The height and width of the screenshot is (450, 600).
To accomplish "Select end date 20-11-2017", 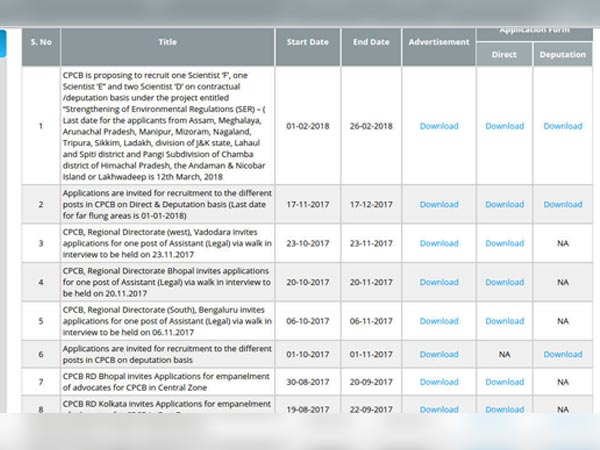I will click(x=371, y=282).
